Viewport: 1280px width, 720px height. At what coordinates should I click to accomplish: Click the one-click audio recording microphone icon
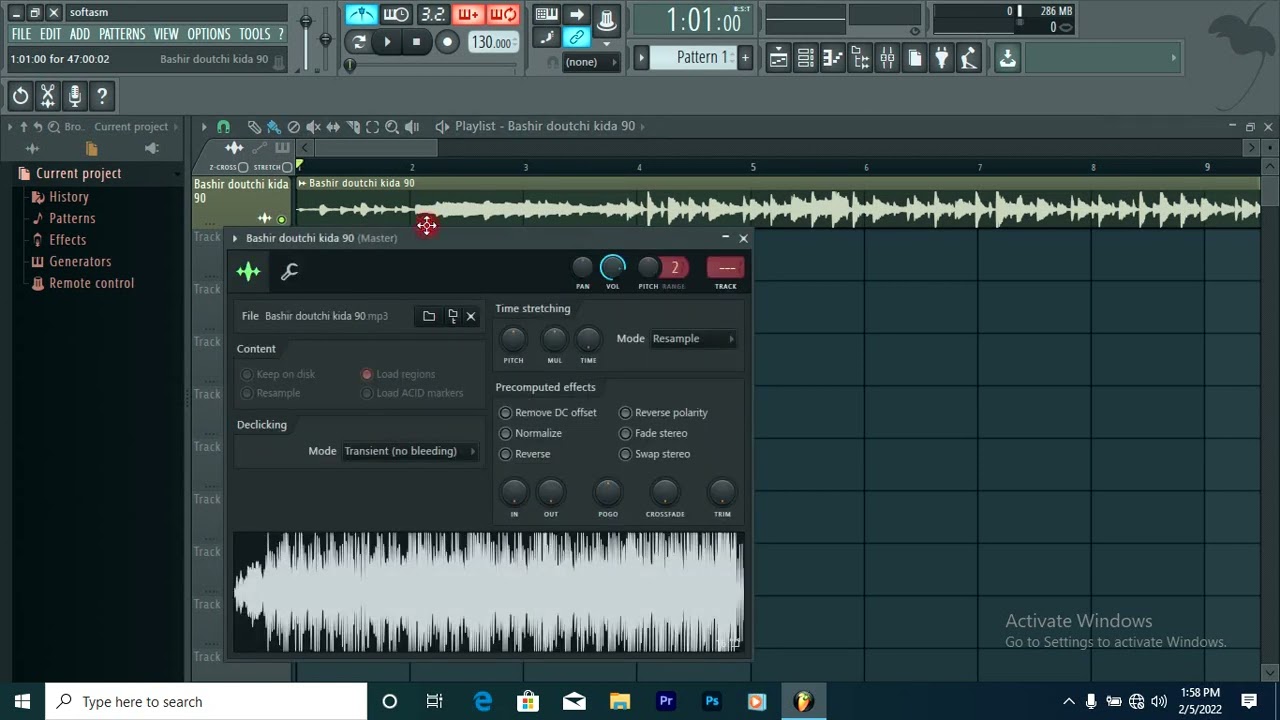click(74, 96)
